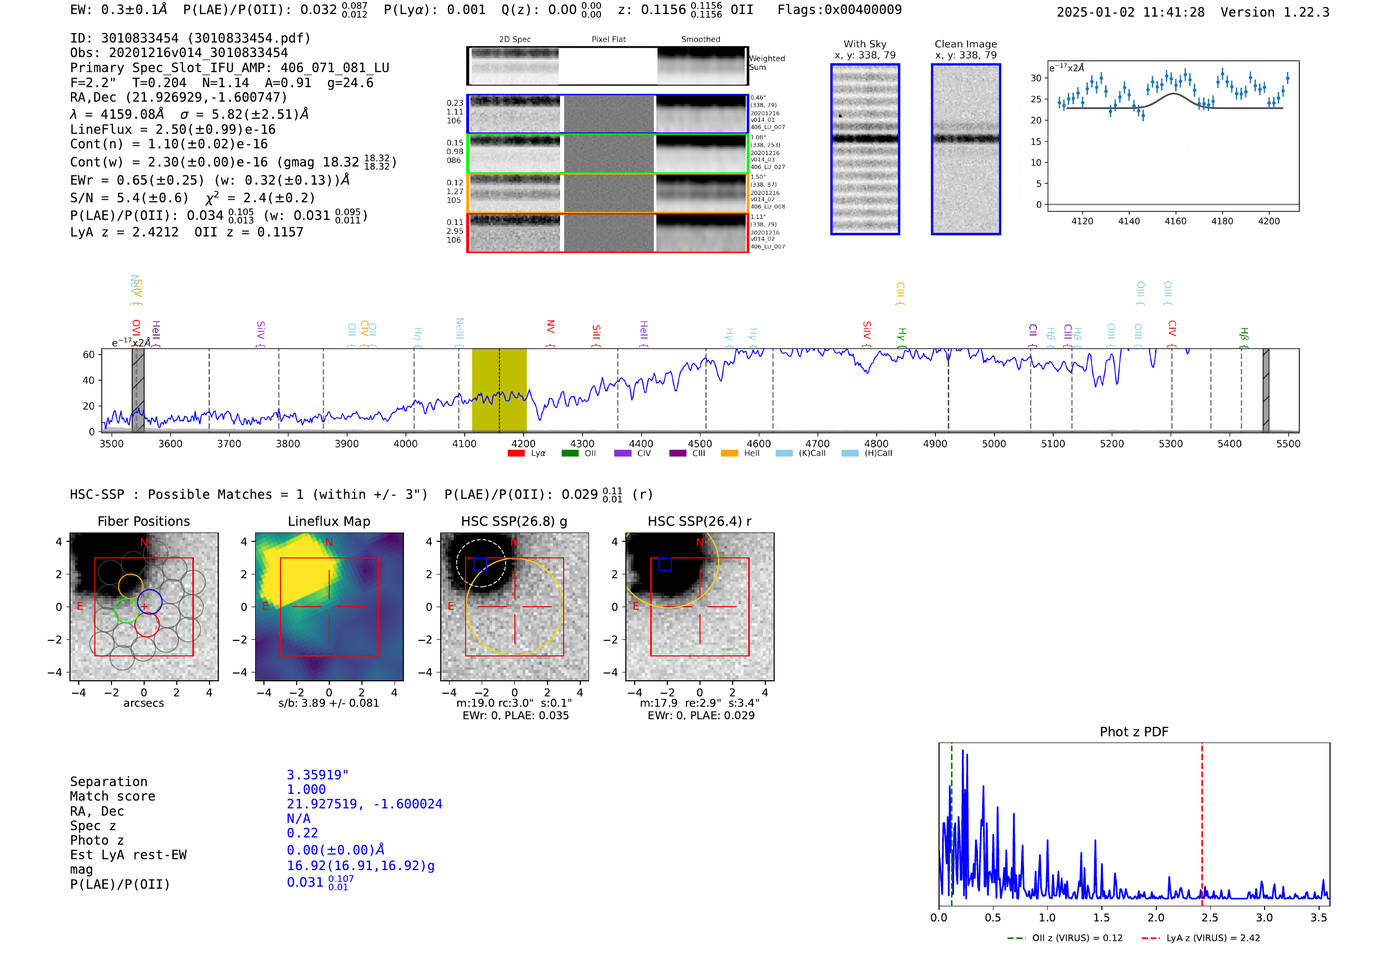This screenshot has width=1400, height=953.
Task: Open the HSC SSP(26.4) r image
Action: click(699, 607)
